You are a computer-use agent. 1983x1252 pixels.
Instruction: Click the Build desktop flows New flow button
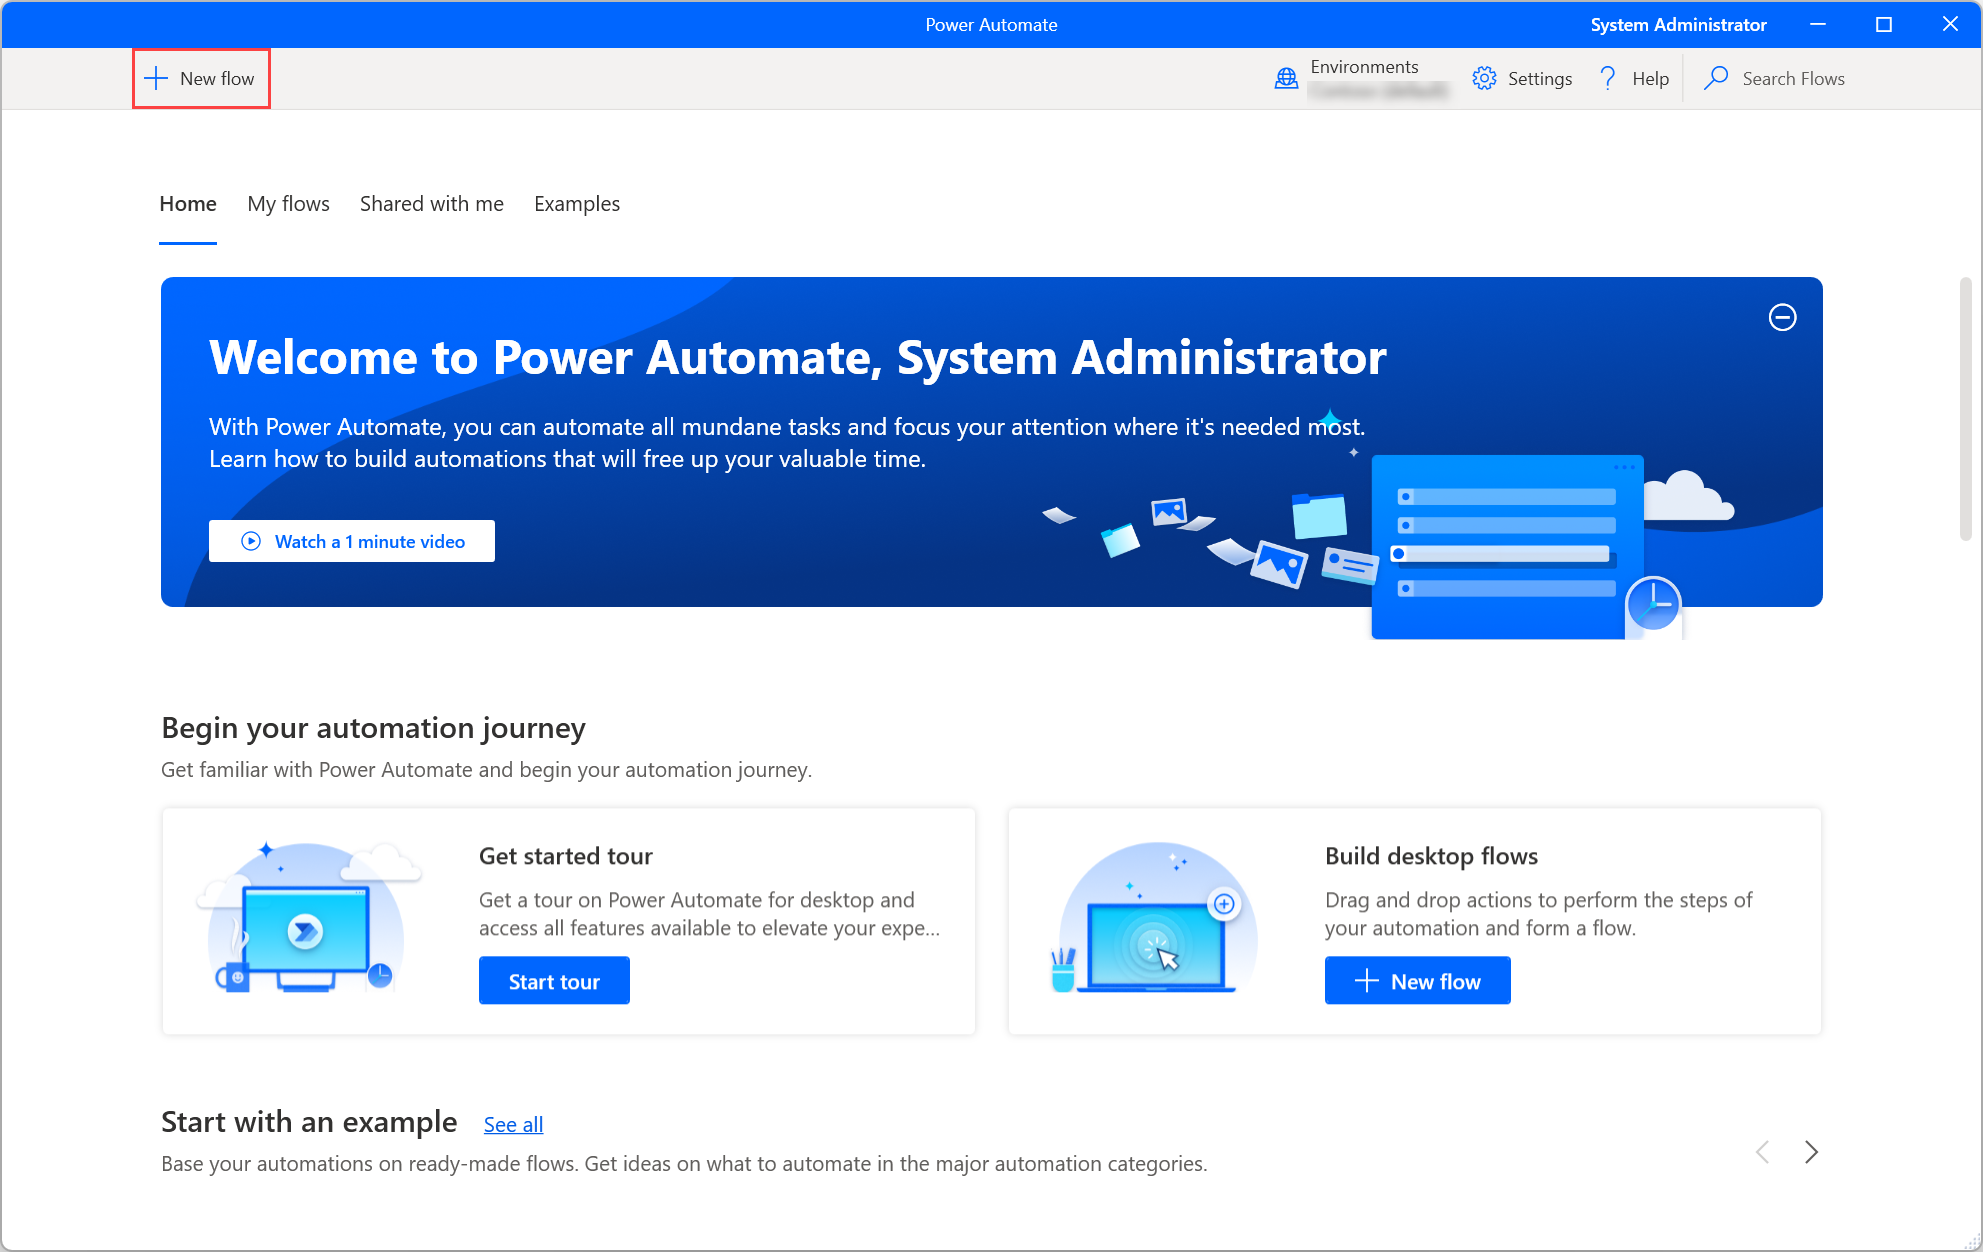pyautogui.click(x=1419, y=979)
